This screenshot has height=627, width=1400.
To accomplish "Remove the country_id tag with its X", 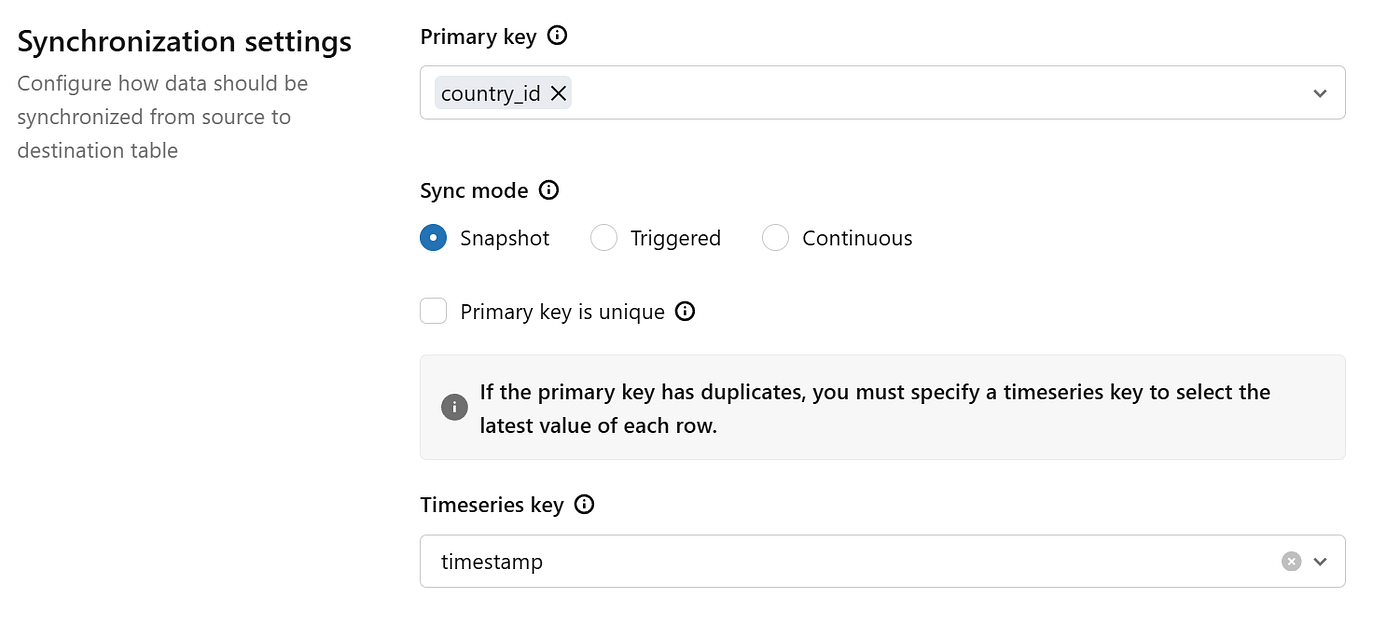I will pos(559,93).
